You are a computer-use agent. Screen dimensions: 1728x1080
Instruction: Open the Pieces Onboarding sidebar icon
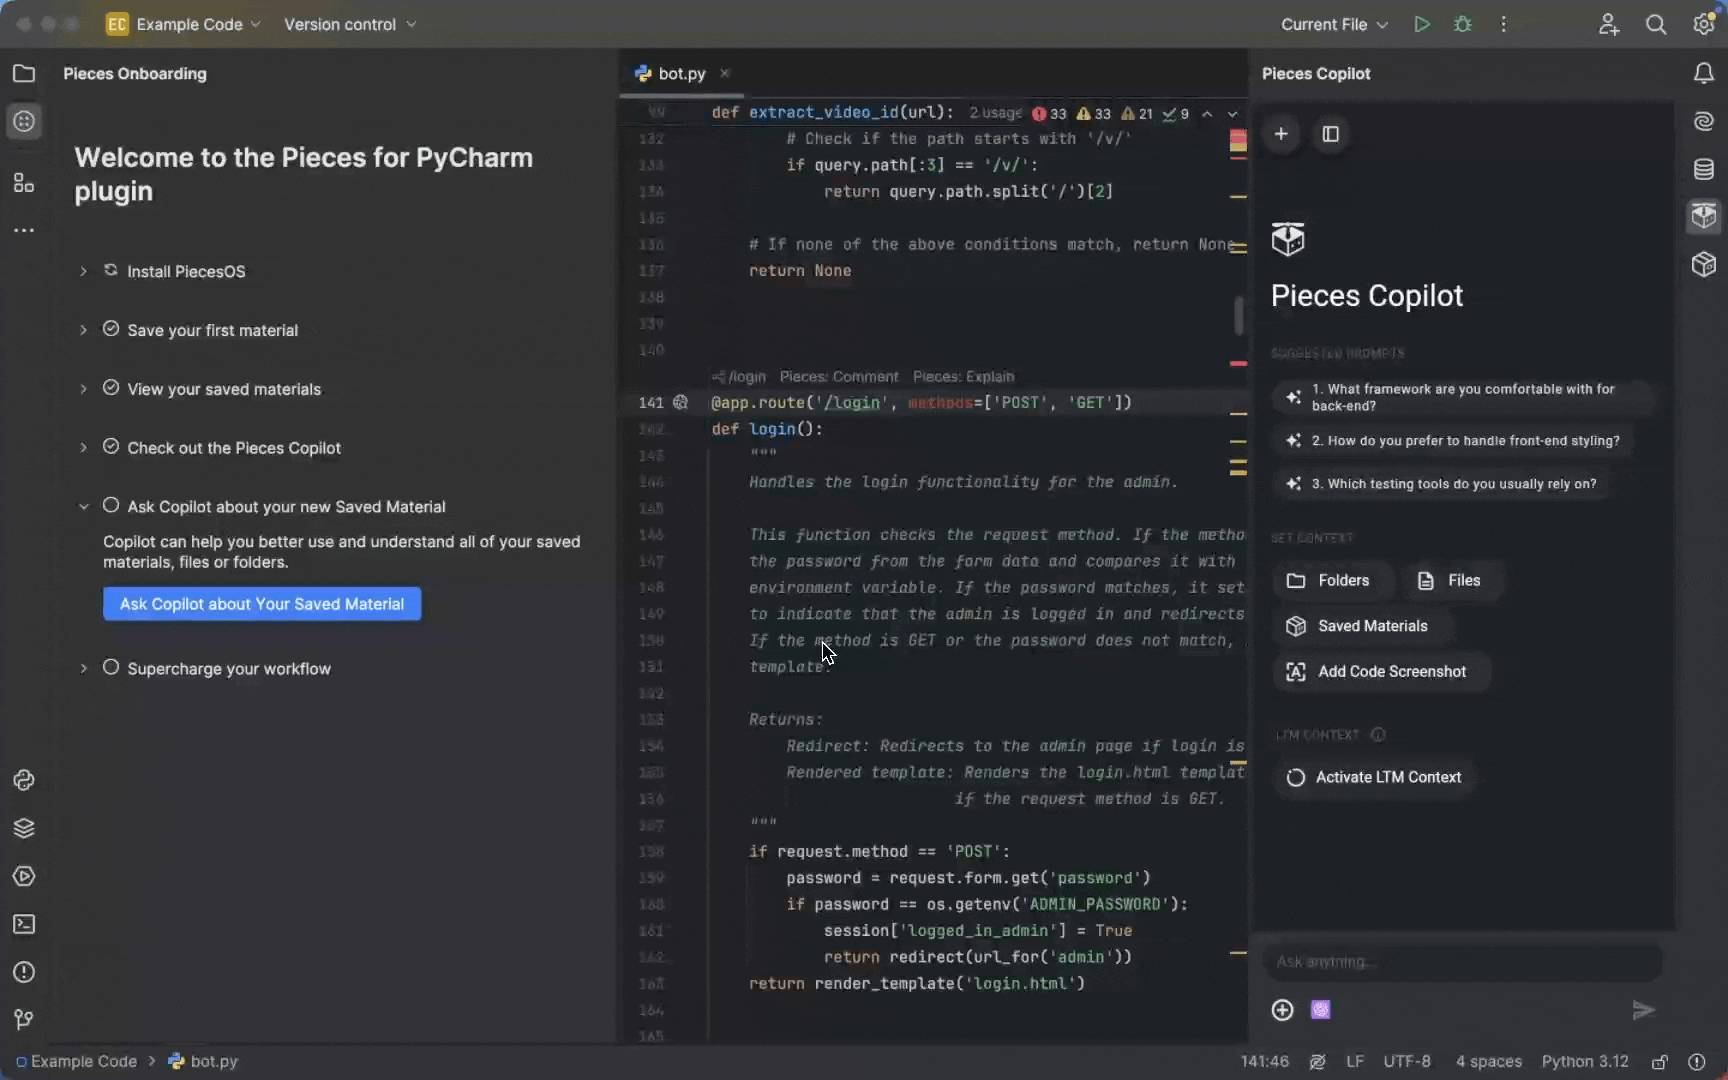click(24, 121)
